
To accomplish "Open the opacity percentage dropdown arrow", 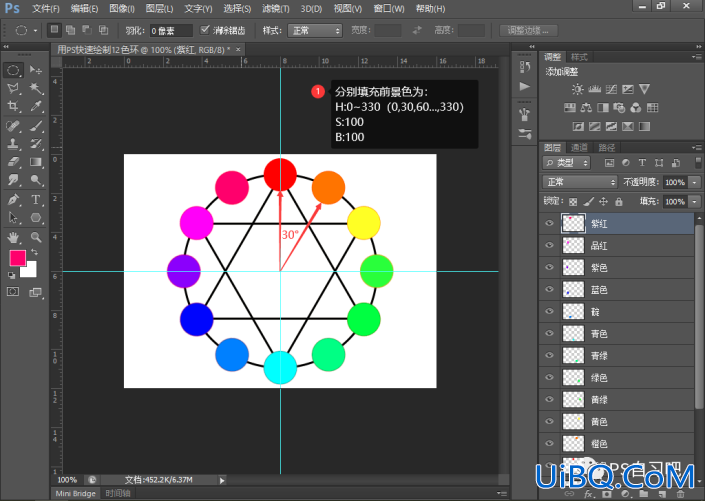I will point(695,182).
